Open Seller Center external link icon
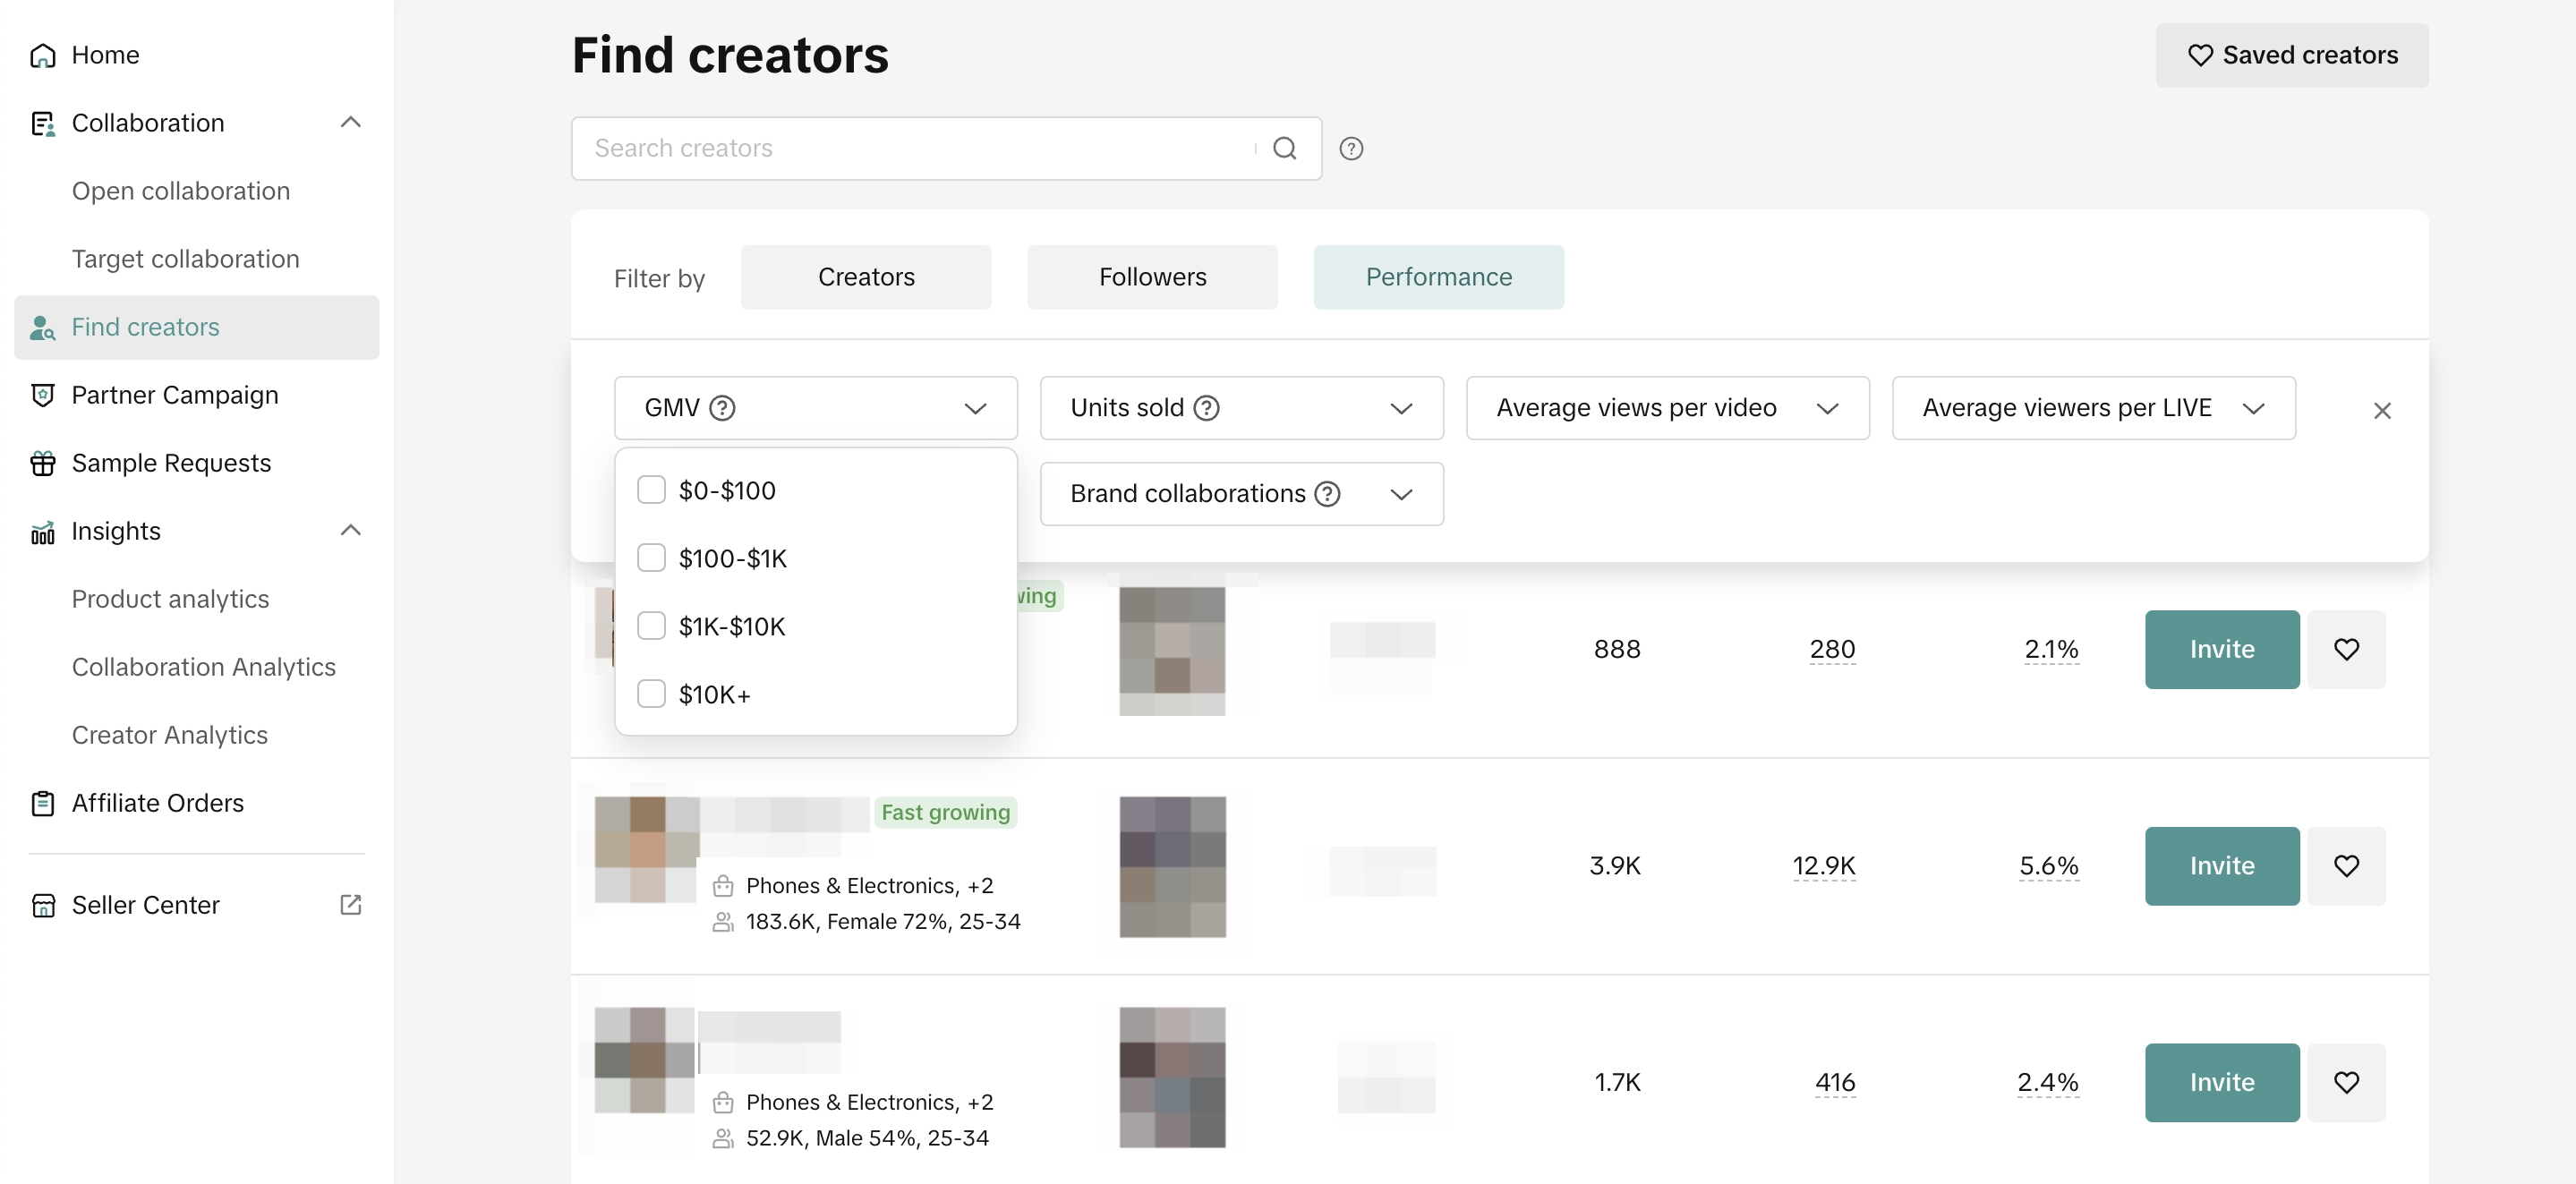Image resolution: width=2576 pixels, height=1184 pixels. point(351,905)
